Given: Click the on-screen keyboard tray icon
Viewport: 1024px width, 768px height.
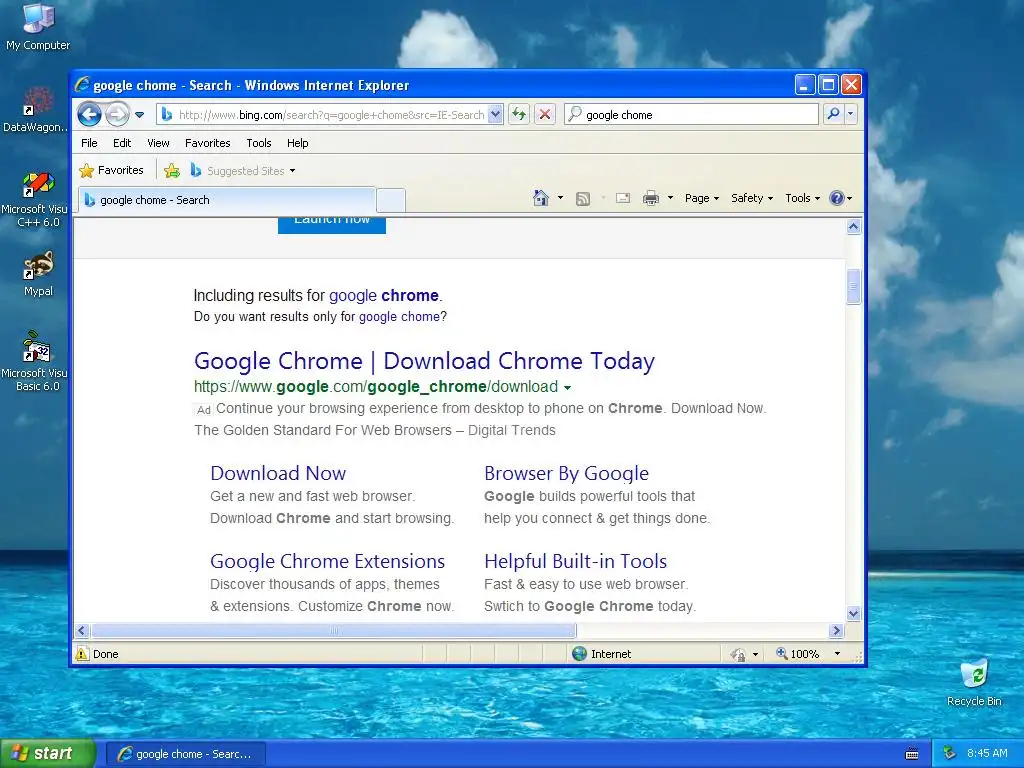Looking at the screenshot, I should pos(912,754).
